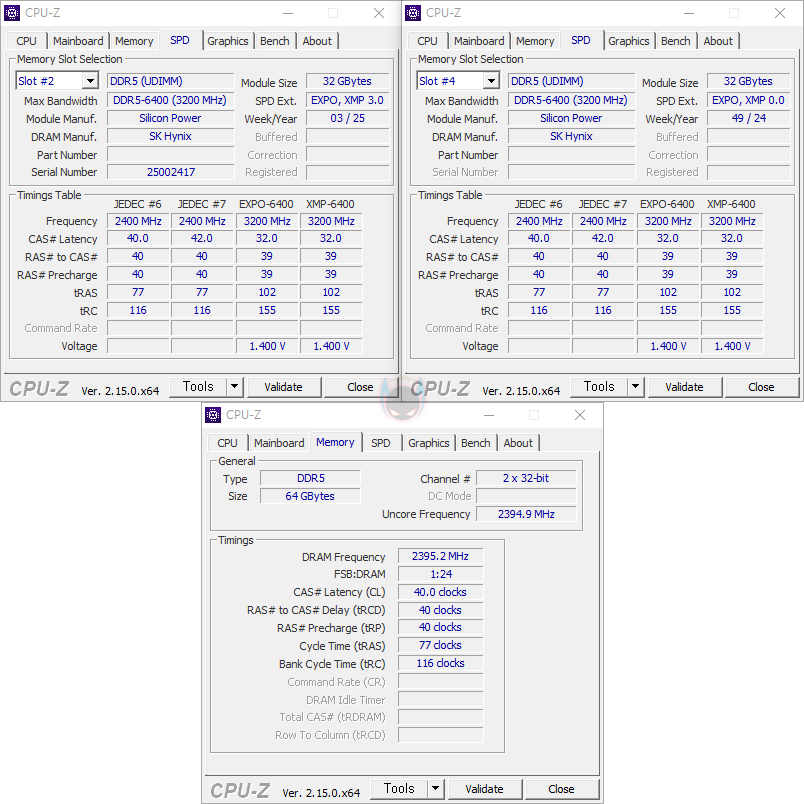Image resolution: width=804 pixels, height=804 pixels.
Task: Click Cycle Time value 77 clocks
Action: click(440, 646)
